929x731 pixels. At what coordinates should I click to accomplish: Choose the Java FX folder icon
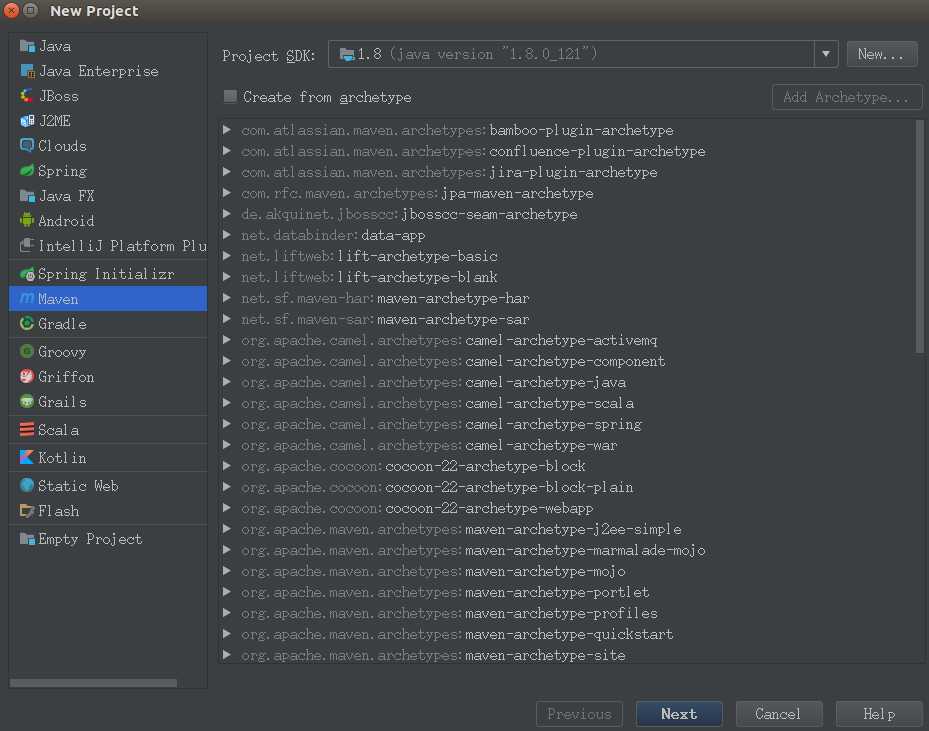tap(27, 196)
